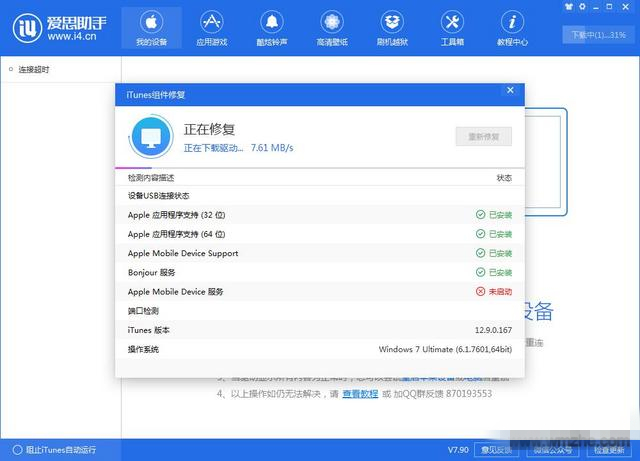Click the 重新修复 button
The height and width of the screenshot is (461, 640).
[x=484, y=136]
